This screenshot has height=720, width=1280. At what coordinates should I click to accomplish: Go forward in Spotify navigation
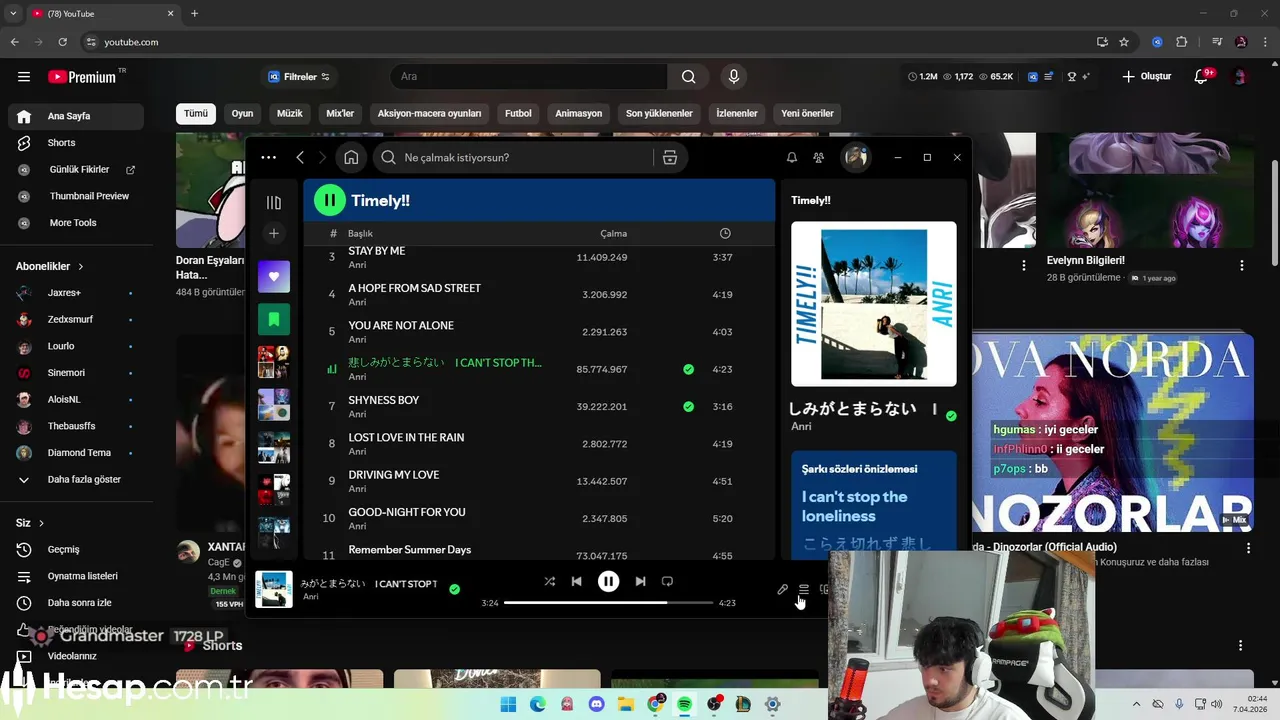[x=322, y=157]
